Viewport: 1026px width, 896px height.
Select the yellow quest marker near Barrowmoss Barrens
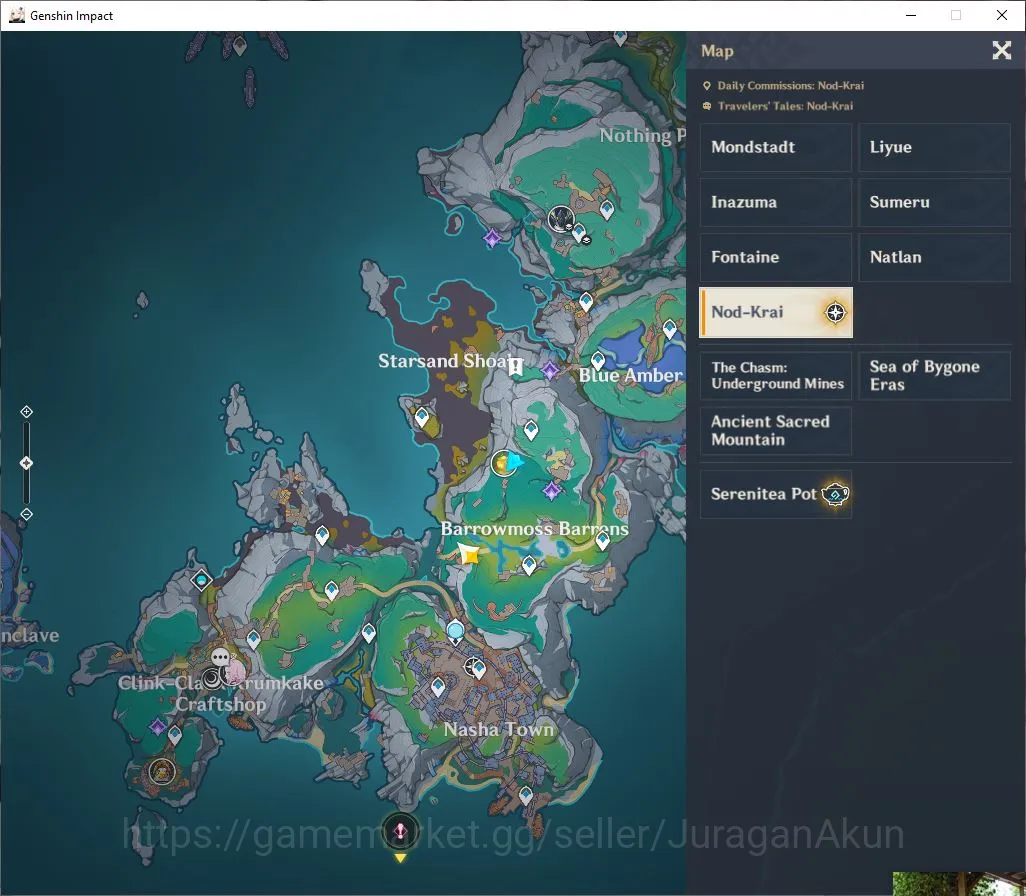point(469,555)
